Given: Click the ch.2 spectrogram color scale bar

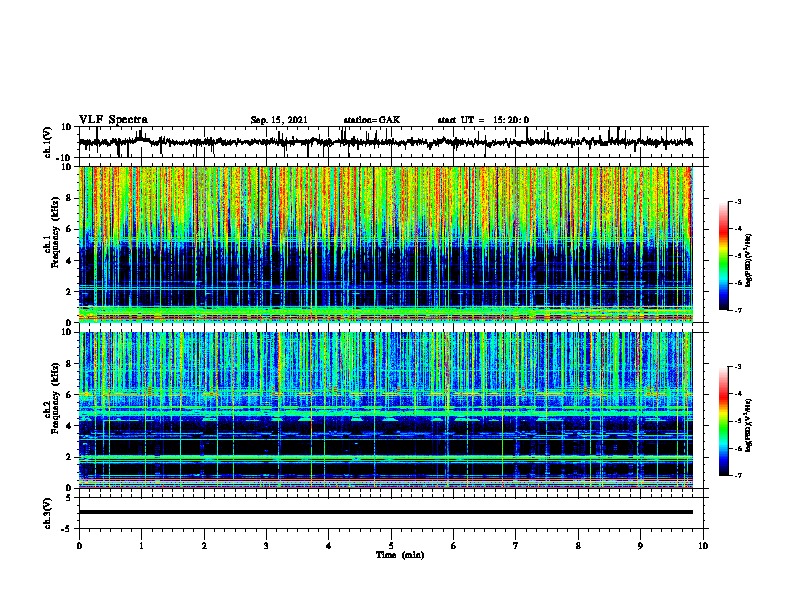Looking at the screenshot, I should 724,421.
